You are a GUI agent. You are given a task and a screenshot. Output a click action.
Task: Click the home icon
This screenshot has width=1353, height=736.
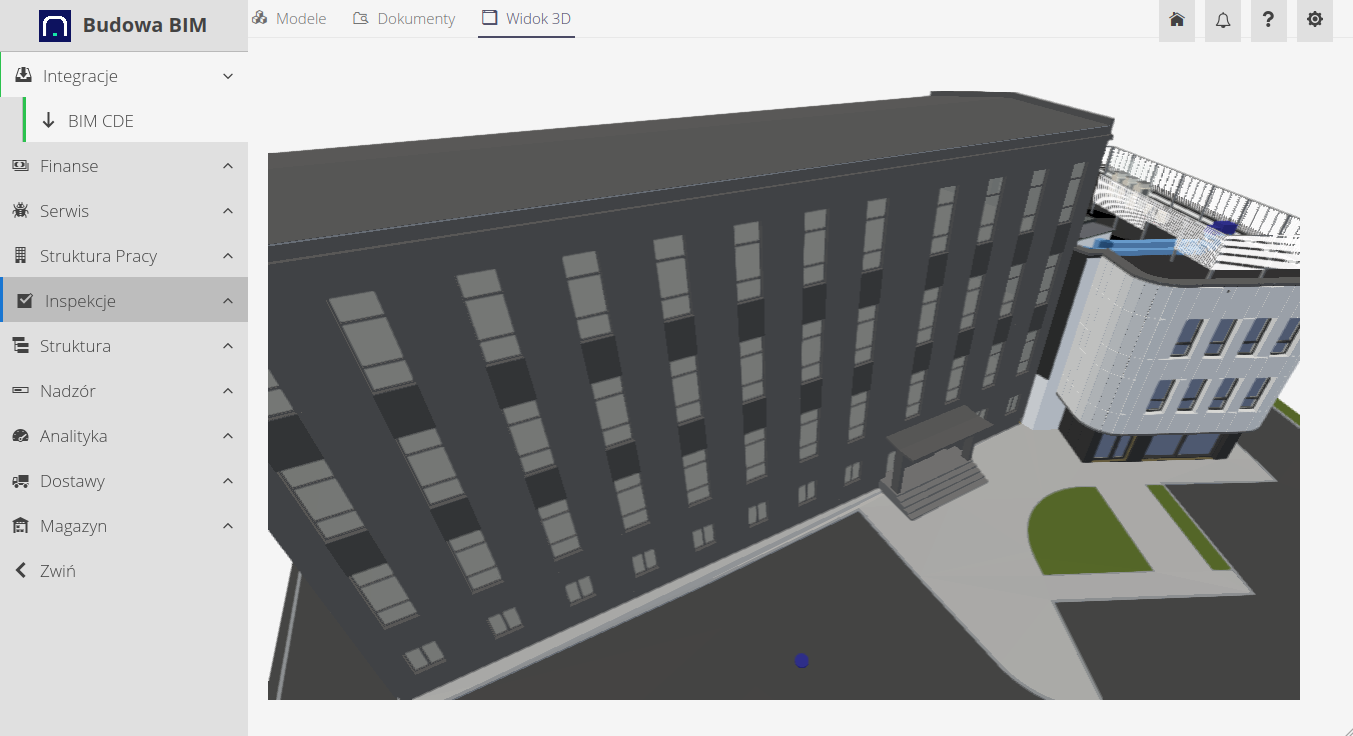(1176, 20)
